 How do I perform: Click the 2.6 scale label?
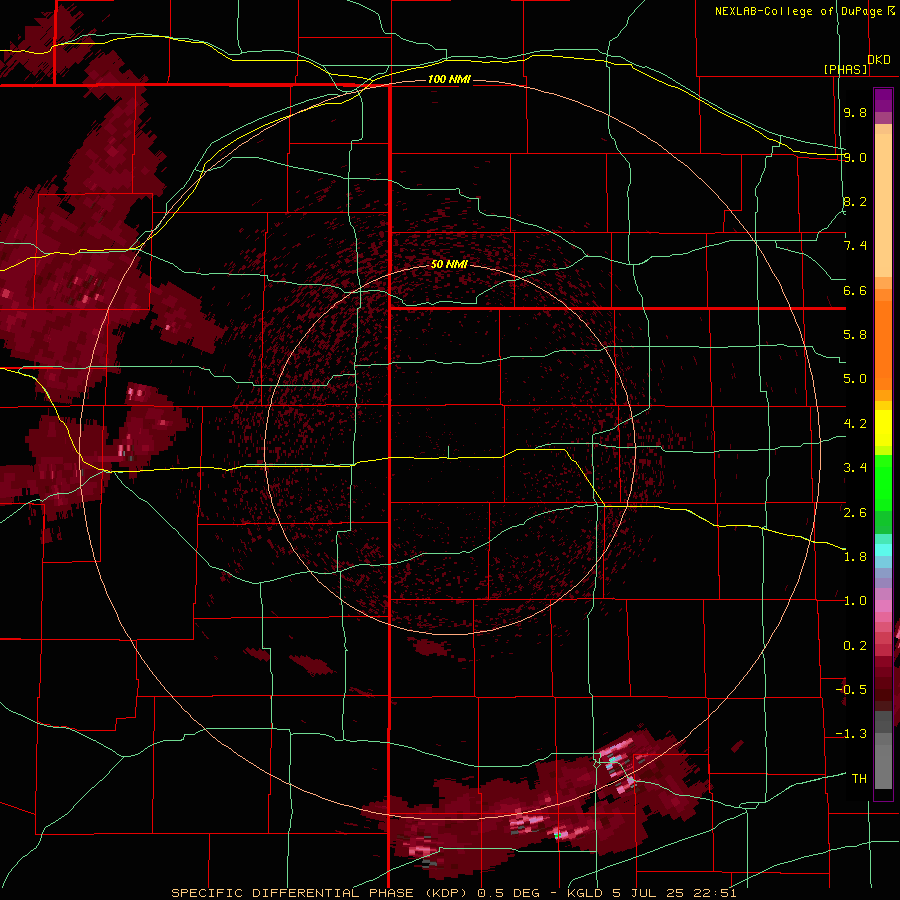[855, 513]
